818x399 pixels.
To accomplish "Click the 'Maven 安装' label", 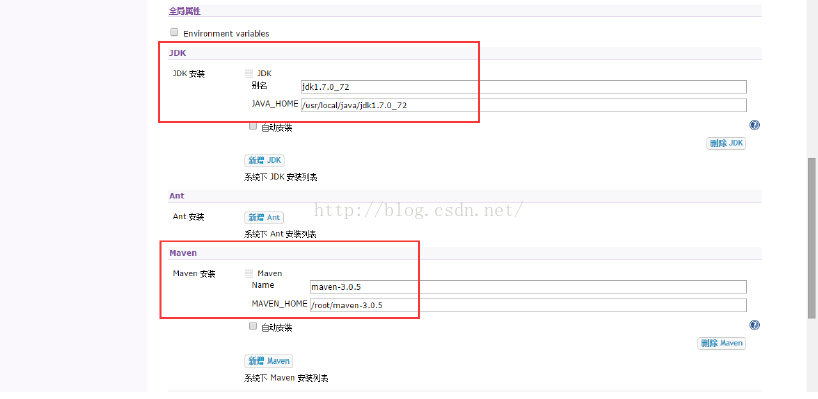I will pyautogui.click(x=194, y=273).
